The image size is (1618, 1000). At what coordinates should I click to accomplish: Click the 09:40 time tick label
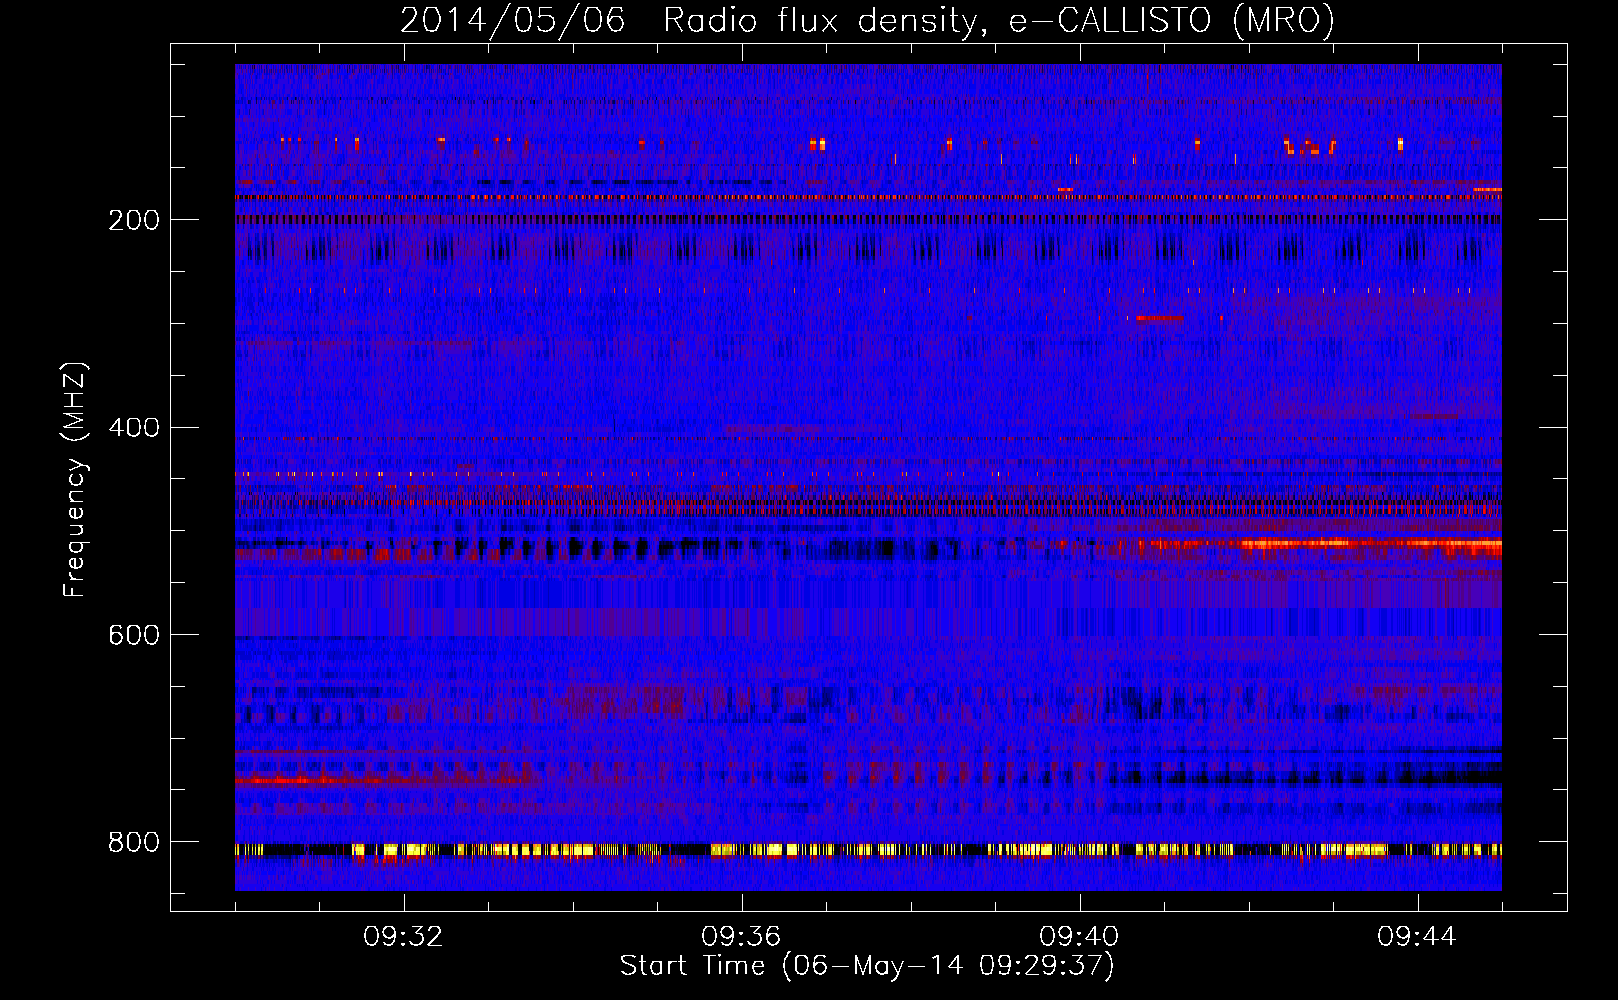coord(1079,937)
